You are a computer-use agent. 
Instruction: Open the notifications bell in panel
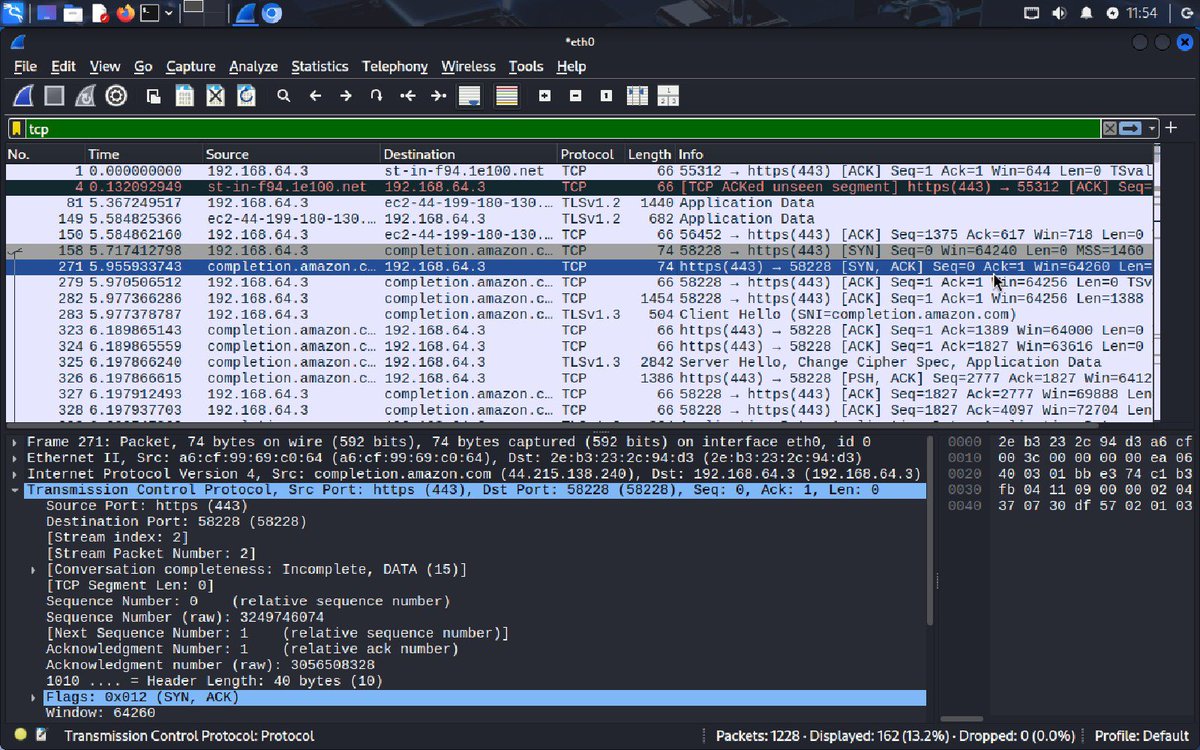(1086, 13)
